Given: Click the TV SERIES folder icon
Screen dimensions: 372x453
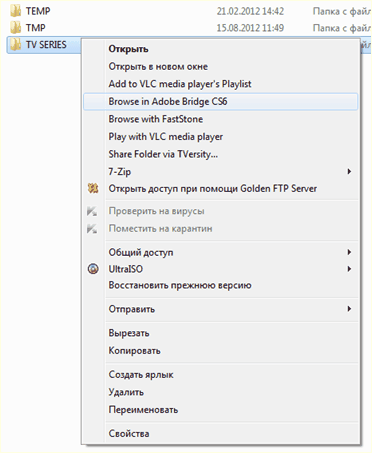Looking at the screenshot, I should pos(15,45).
